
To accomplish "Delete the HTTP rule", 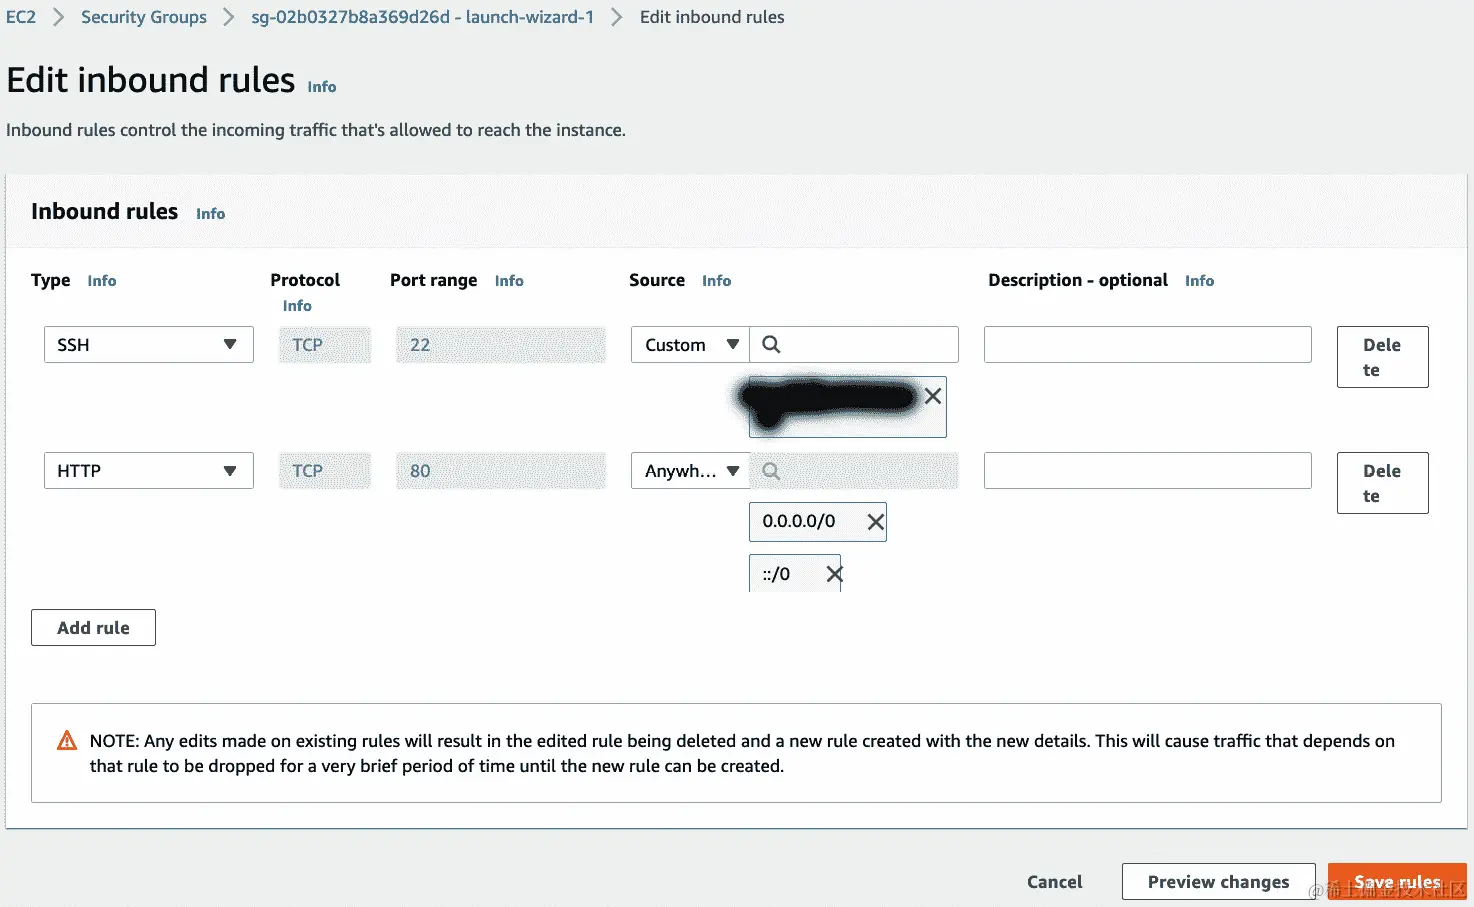I will (1382, 483).
